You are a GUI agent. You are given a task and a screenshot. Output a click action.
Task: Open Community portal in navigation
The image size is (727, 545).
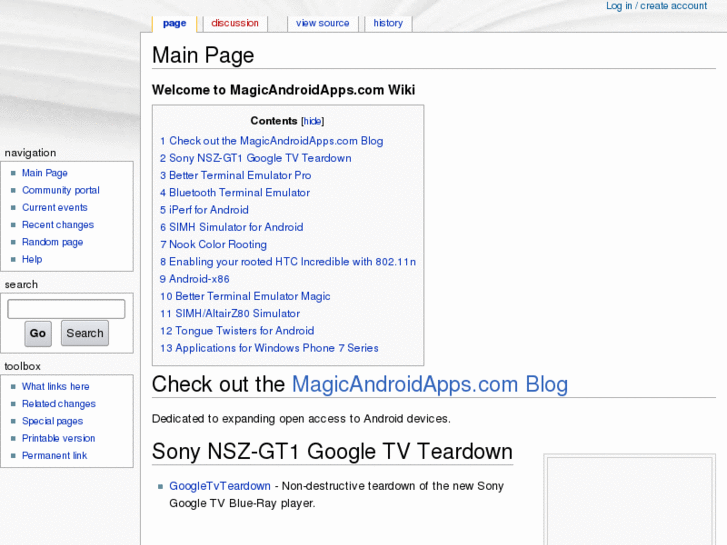pos(61,190)
